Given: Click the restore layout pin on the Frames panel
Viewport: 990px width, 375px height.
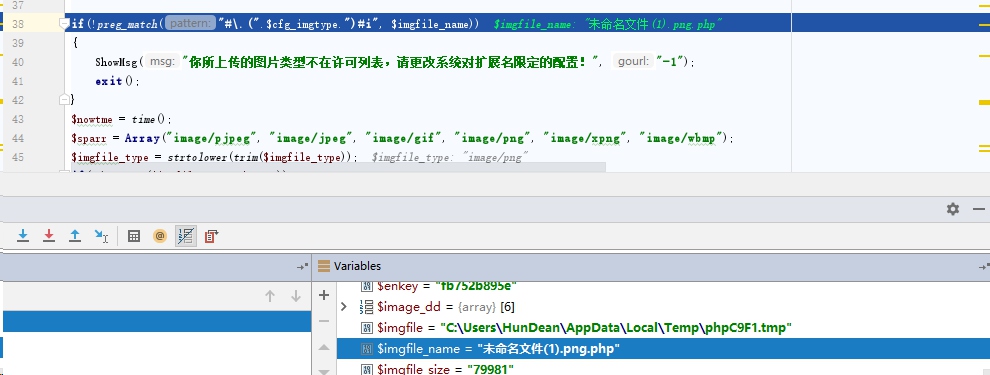Looking at the screenshot, I should (303, 266).
